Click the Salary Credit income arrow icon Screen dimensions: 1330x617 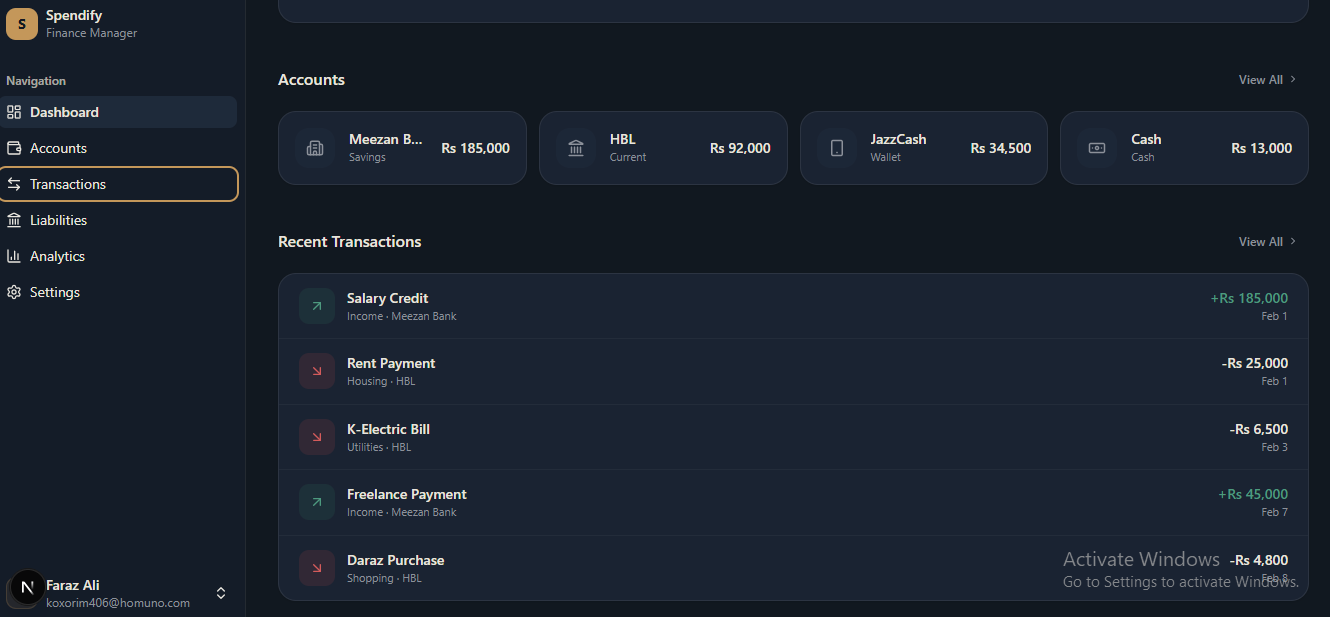tap(317, 306)
